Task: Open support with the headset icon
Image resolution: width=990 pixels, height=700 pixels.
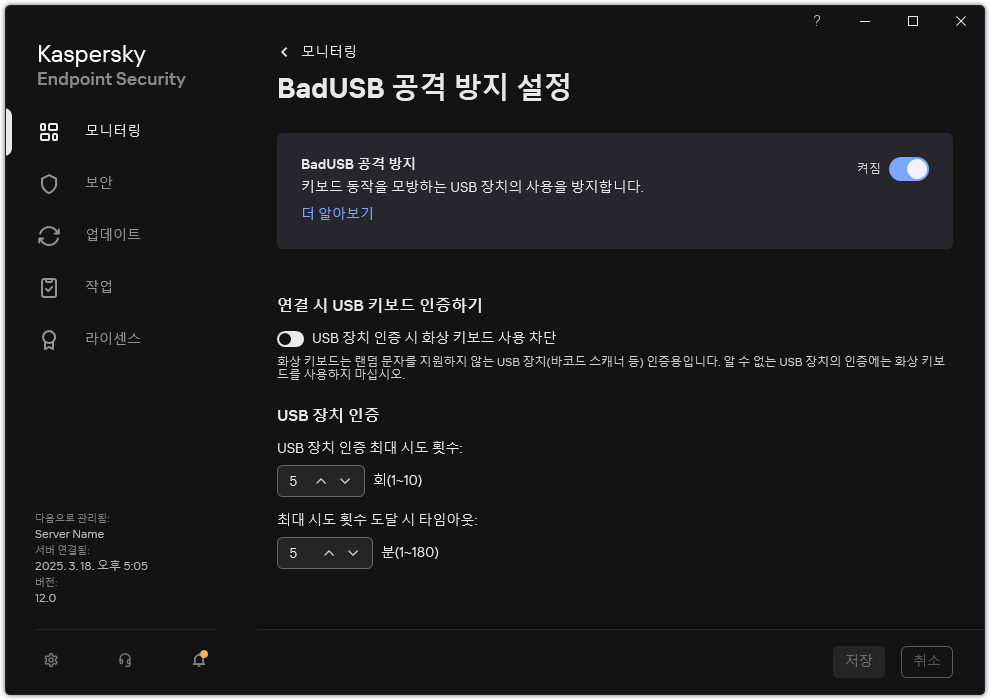Action: coord(124,661)
